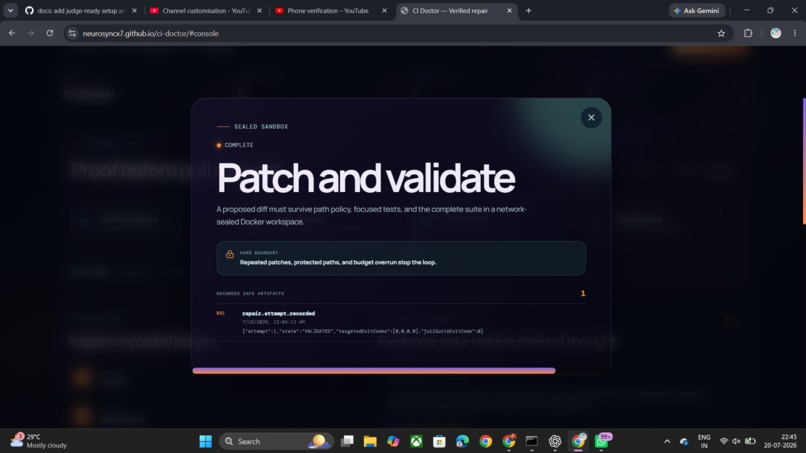The height and width of the screenshot is (453, 806).
Task: Click the taskbar Search box
Action: pos(276,441)
